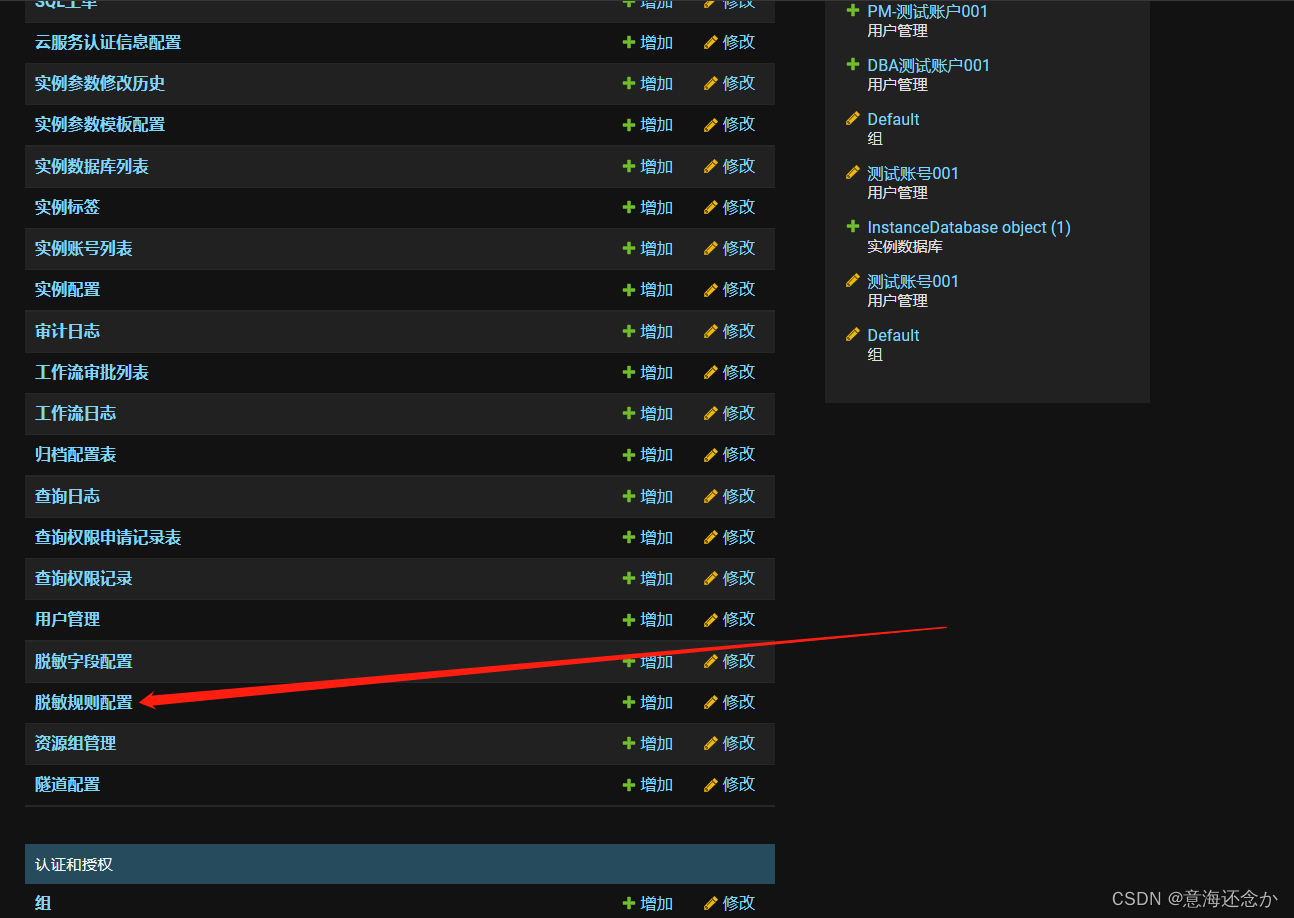
Task: Open the 脱敏字段配置 model list
Action: point(84,661)
